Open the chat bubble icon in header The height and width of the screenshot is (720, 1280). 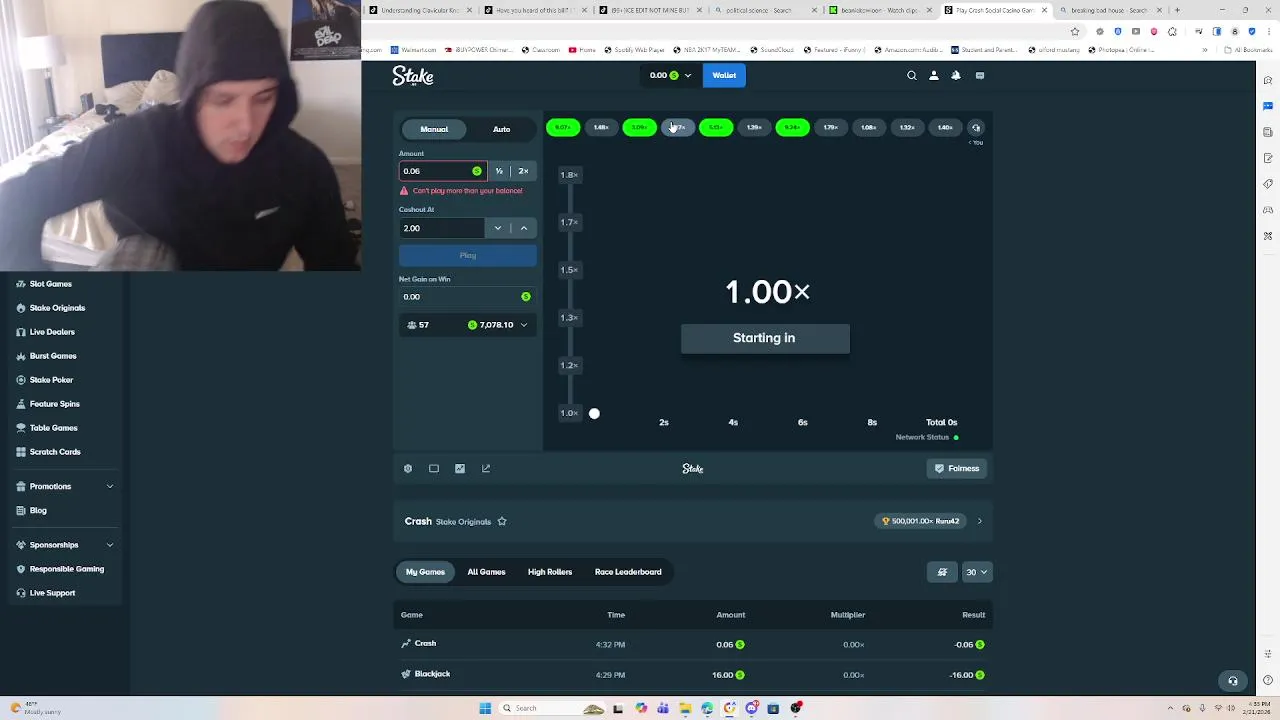point(980,75)
